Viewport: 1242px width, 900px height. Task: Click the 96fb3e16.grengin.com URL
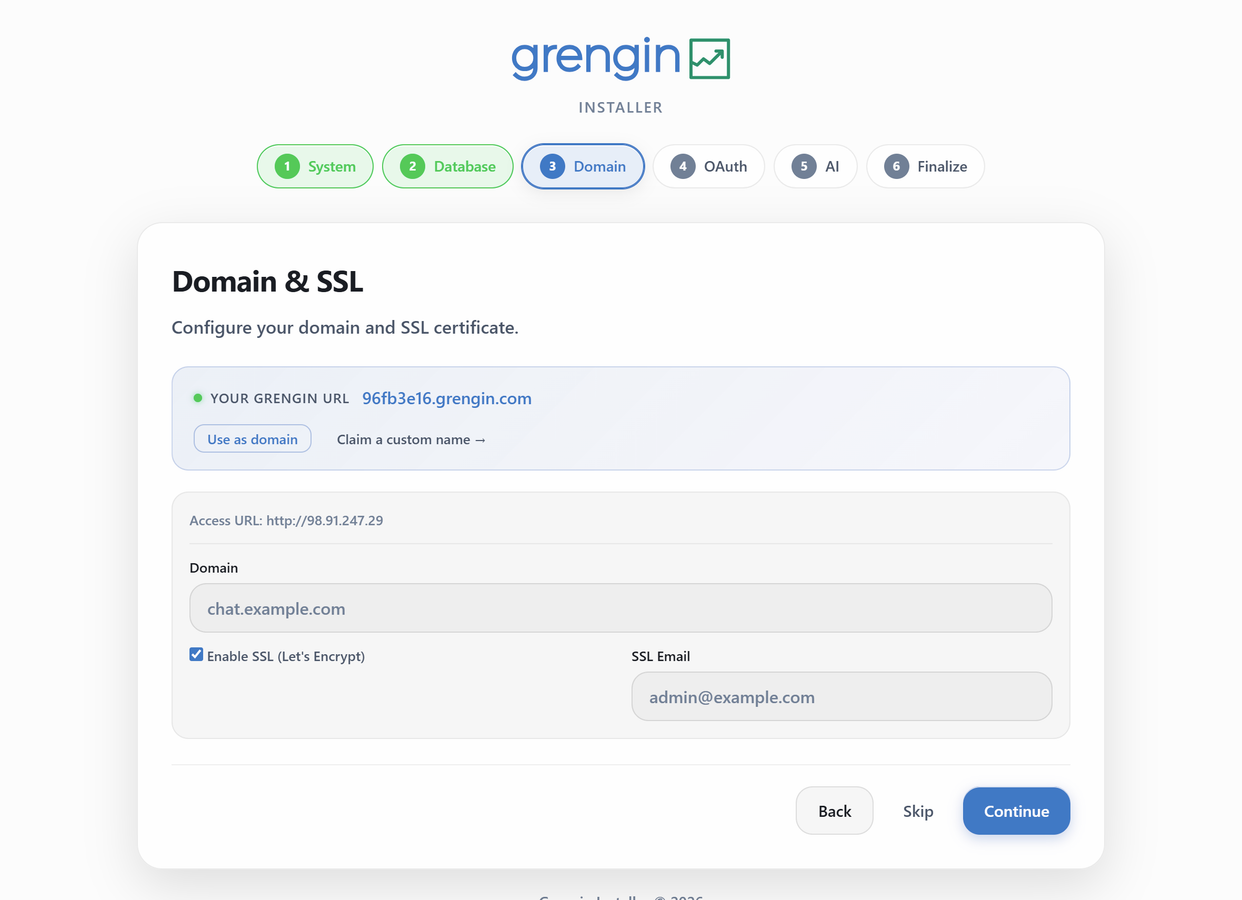(x=447, y=398)
